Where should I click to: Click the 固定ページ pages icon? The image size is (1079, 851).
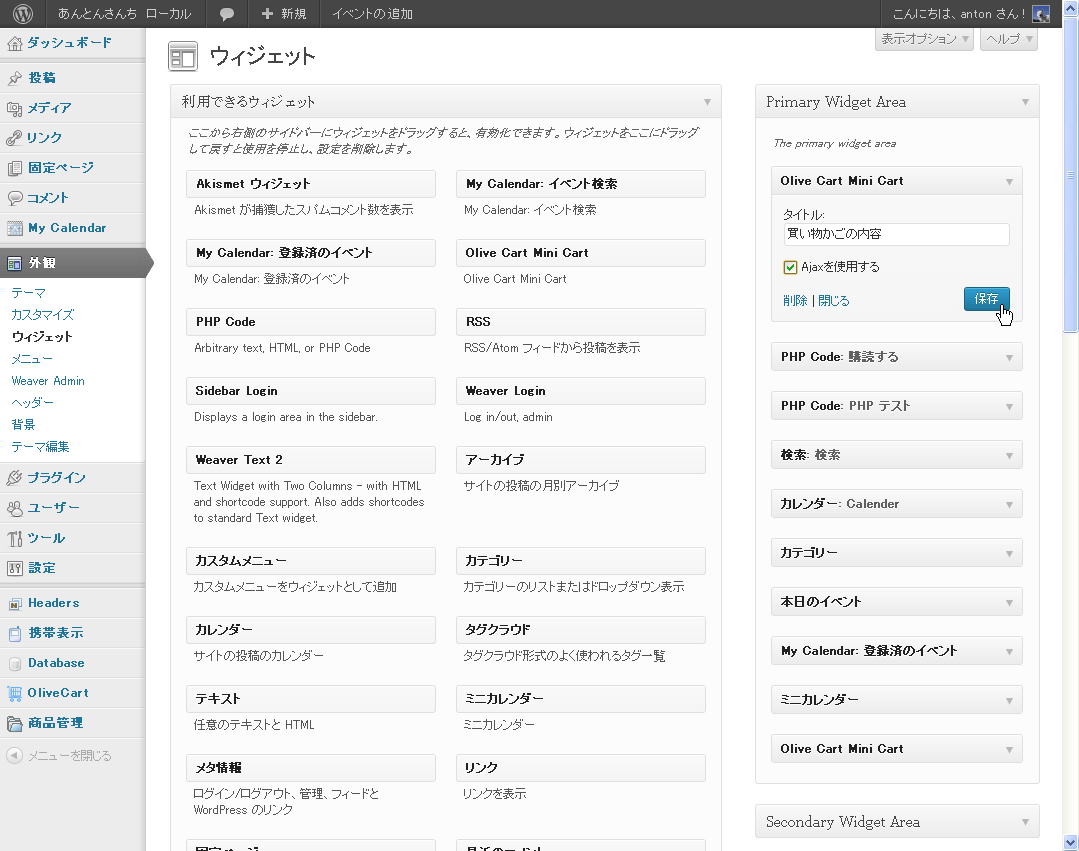14,168
